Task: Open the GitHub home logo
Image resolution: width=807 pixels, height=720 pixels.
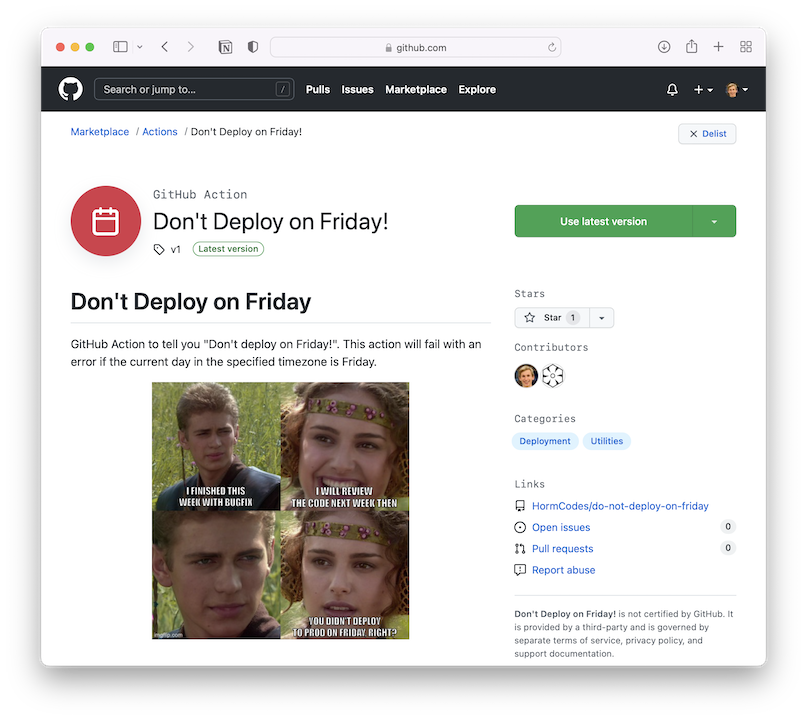Action: pos(71,90)
